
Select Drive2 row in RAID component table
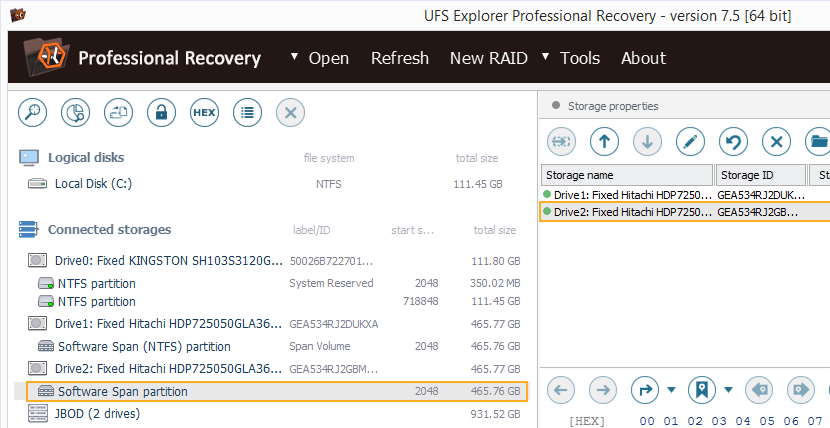685,212
